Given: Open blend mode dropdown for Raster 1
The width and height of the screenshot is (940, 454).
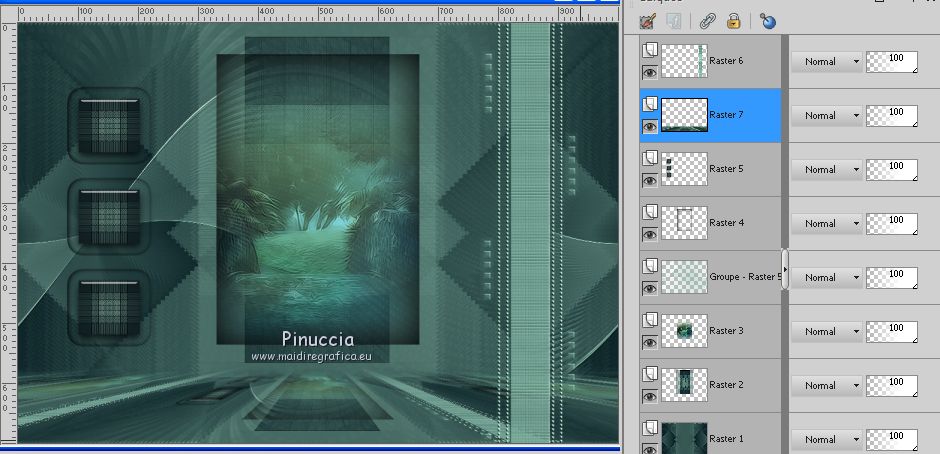Looking at the screenshot, I should pyautogui.click(x=827, y=439).
